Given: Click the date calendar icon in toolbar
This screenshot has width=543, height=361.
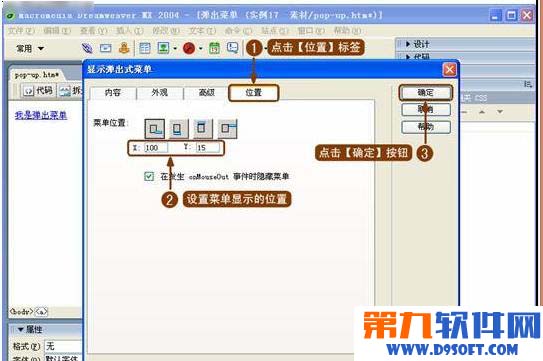Looking at the screenshot, I should tap(214, 48).
